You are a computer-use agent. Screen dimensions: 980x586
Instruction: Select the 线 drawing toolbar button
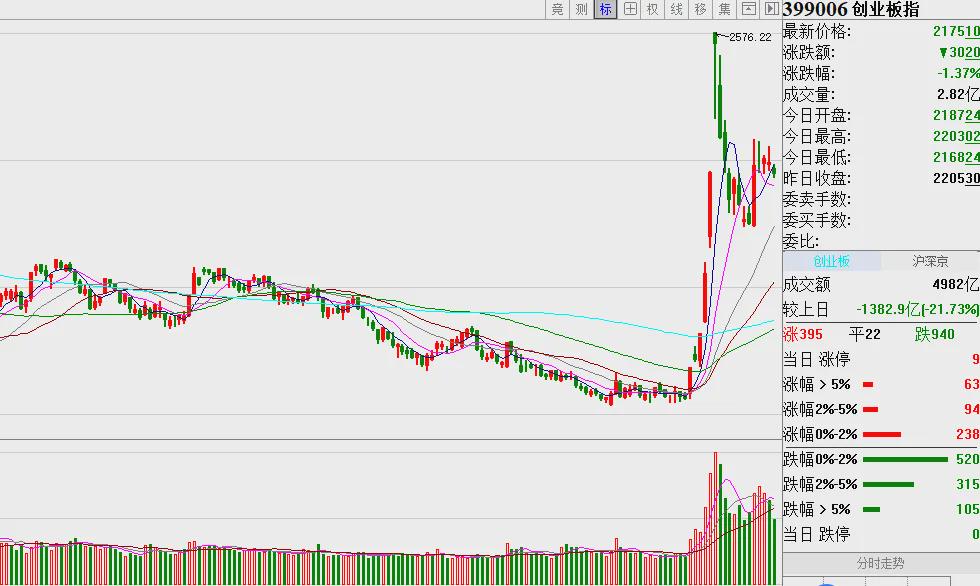[677, 9]
